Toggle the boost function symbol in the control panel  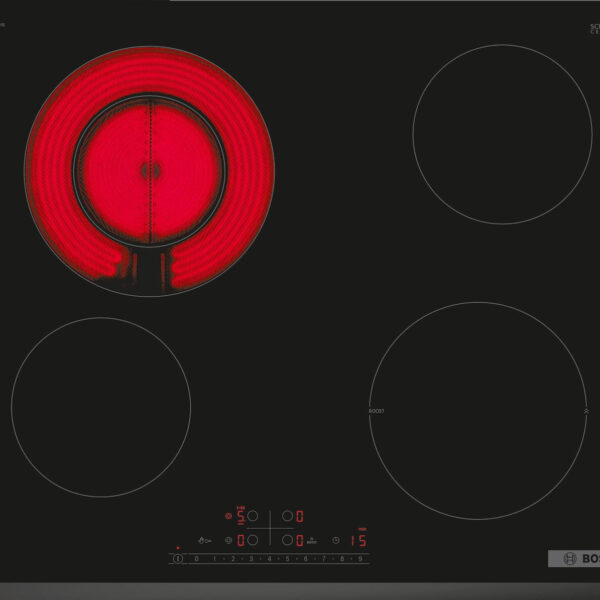click(311, 540)
